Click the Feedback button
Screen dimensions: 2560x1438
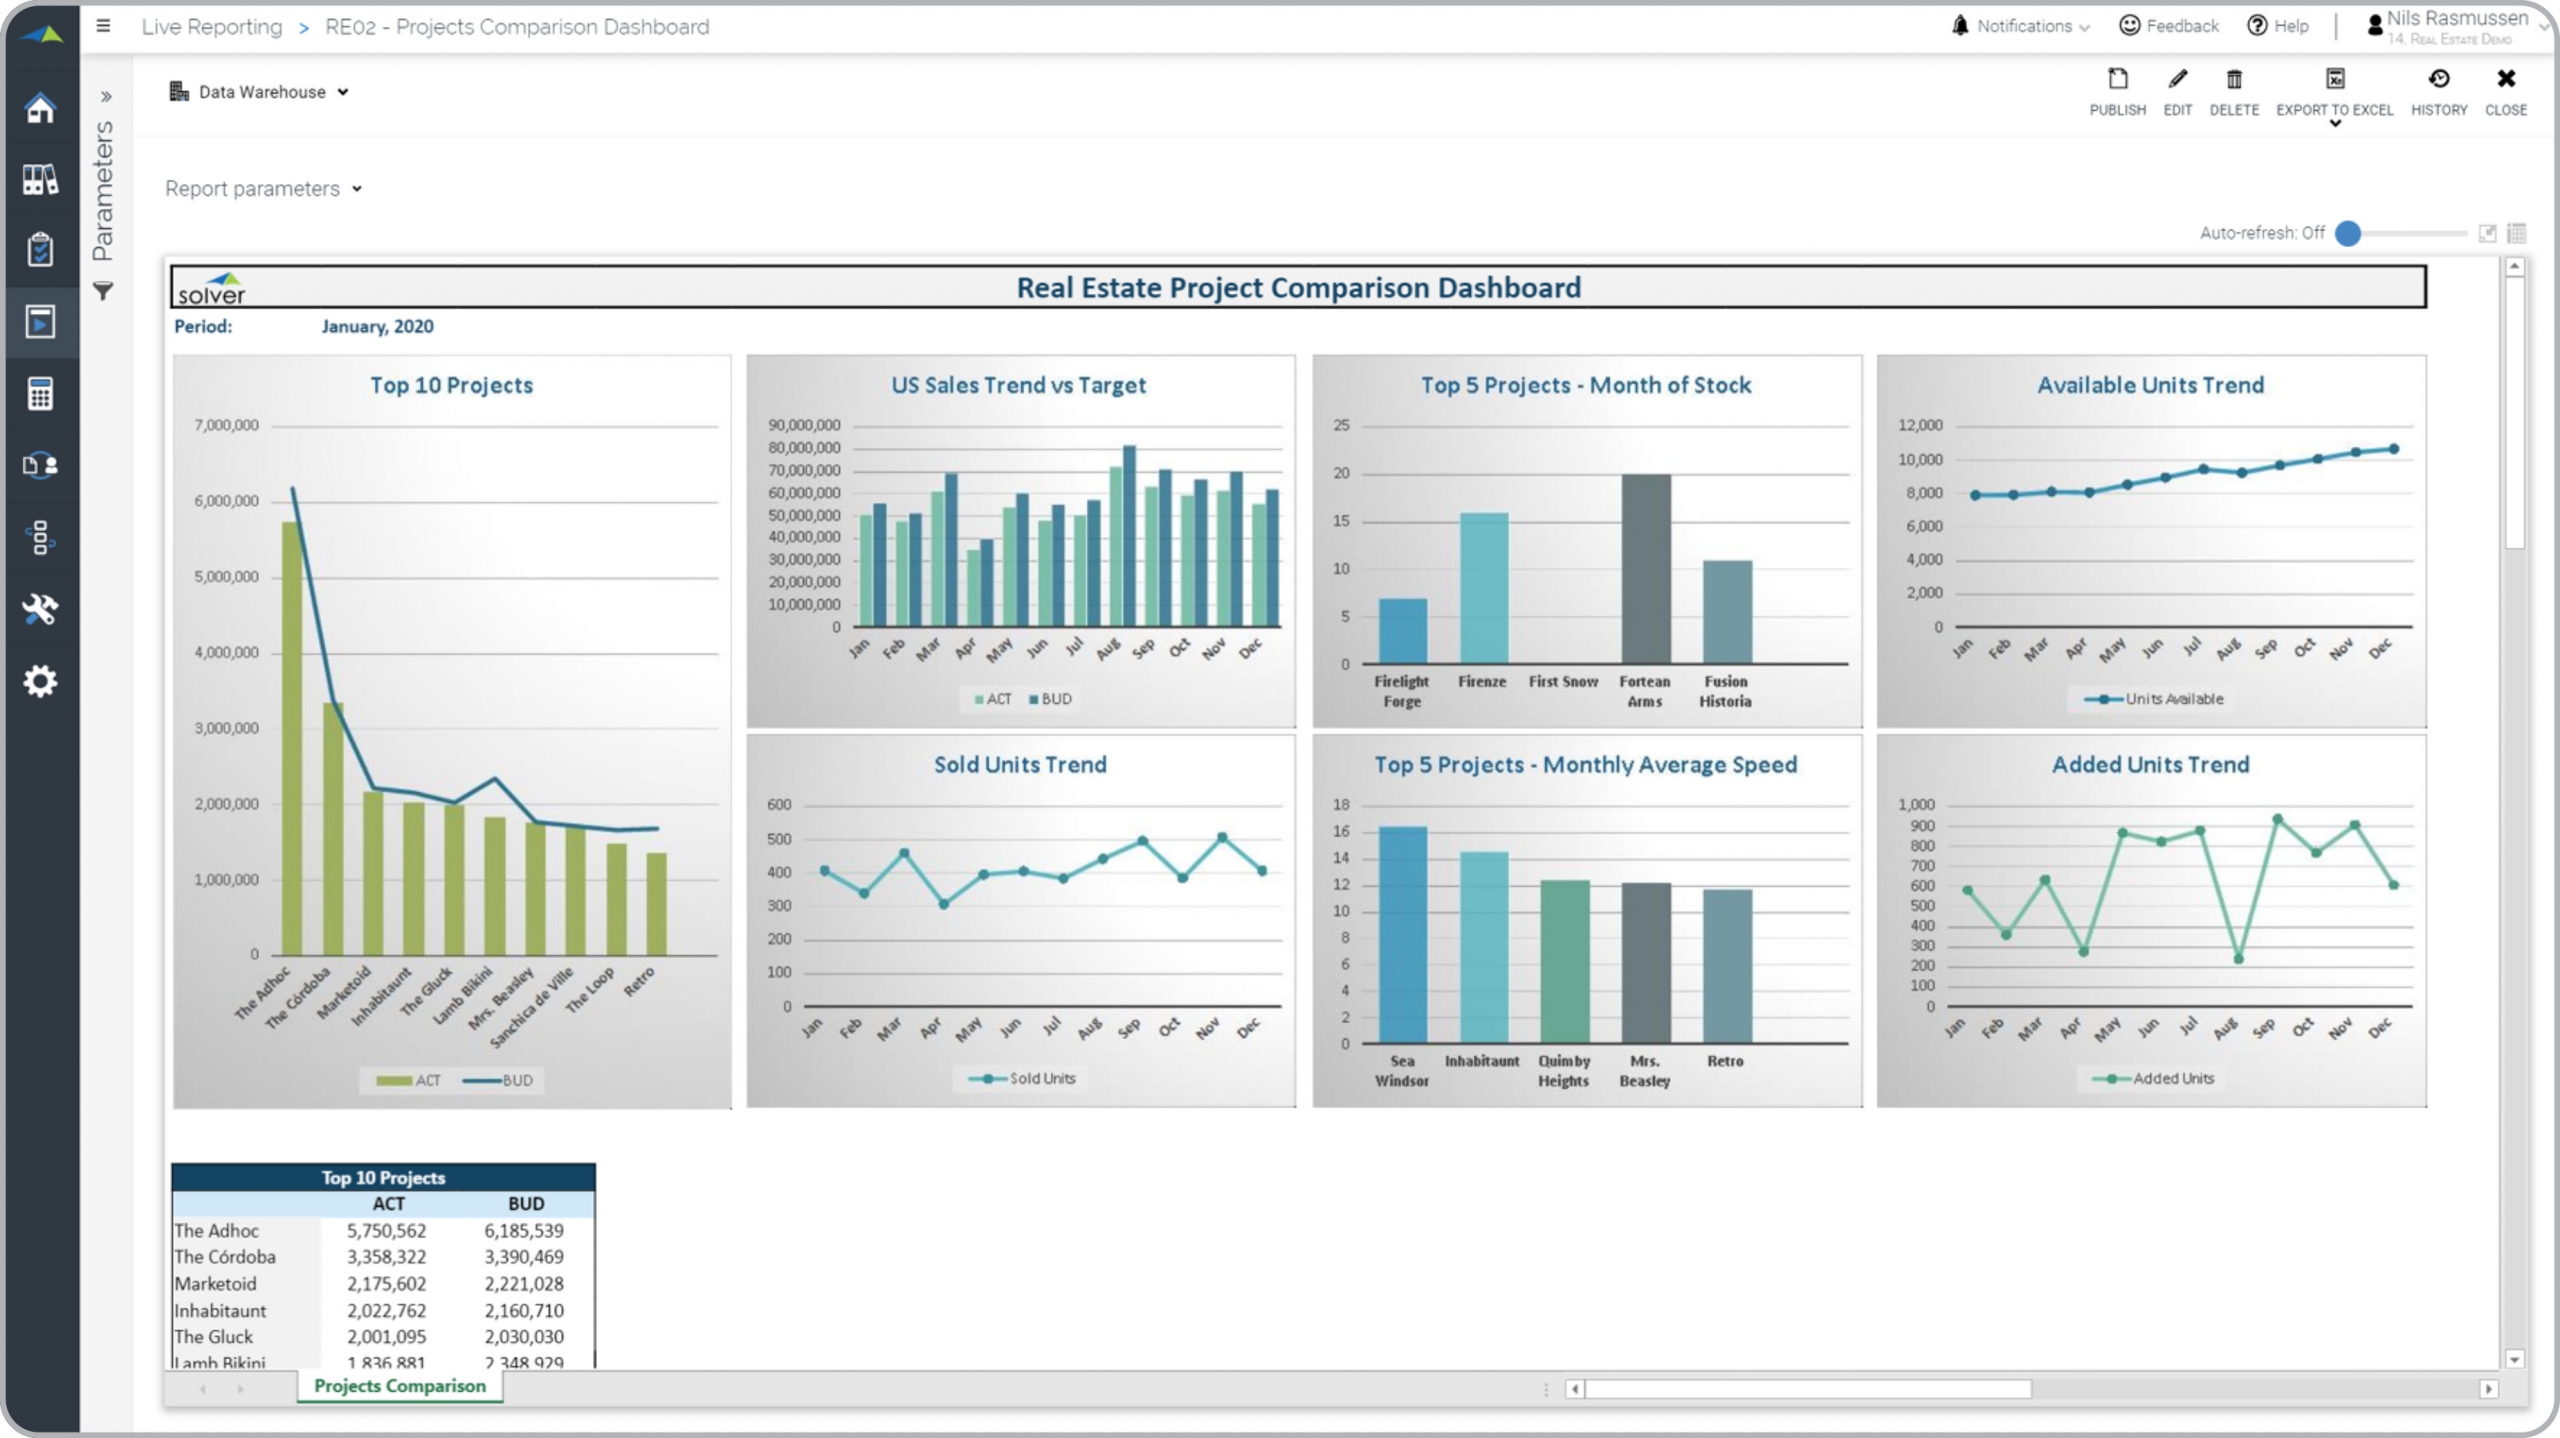click(x=2168, y=26)
